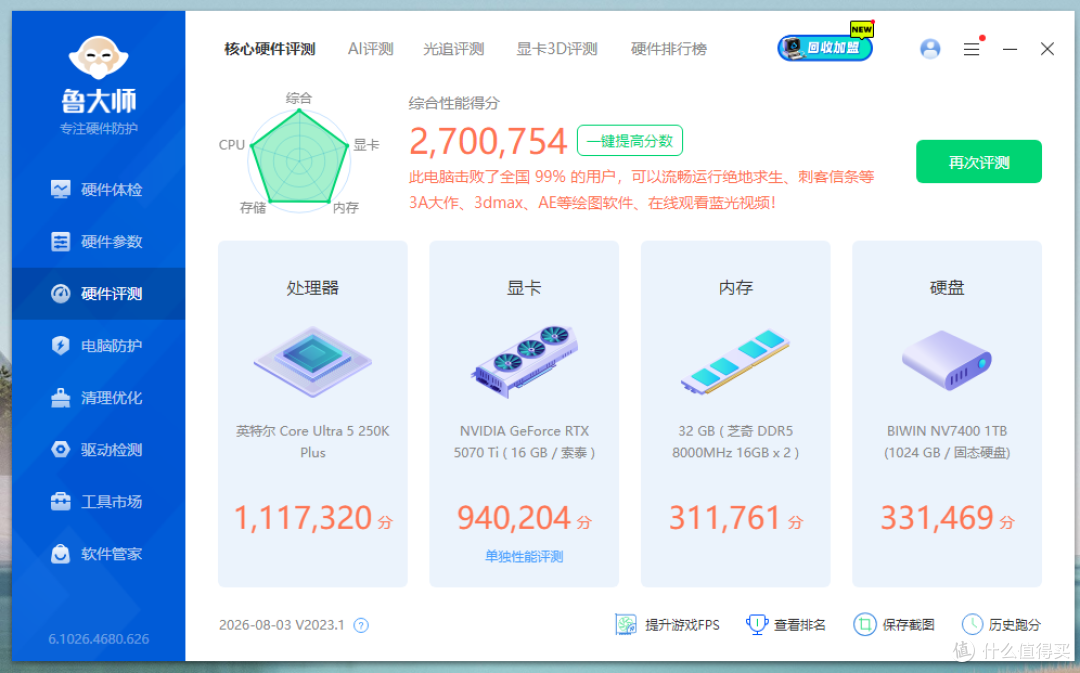This screenshot has height=673, width=1080.
Task: Click the 32 GB DDR5 8000MHz text
Action: click(x=736, y=442)
